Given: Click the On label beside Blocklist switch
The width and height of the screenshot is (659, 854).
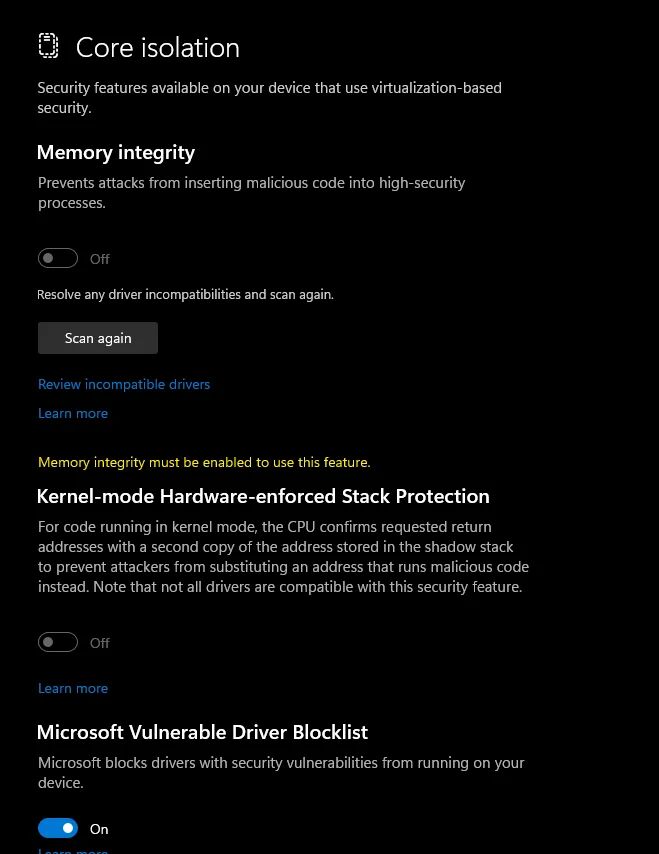Looking at the screenshot, I should [99, 829].
